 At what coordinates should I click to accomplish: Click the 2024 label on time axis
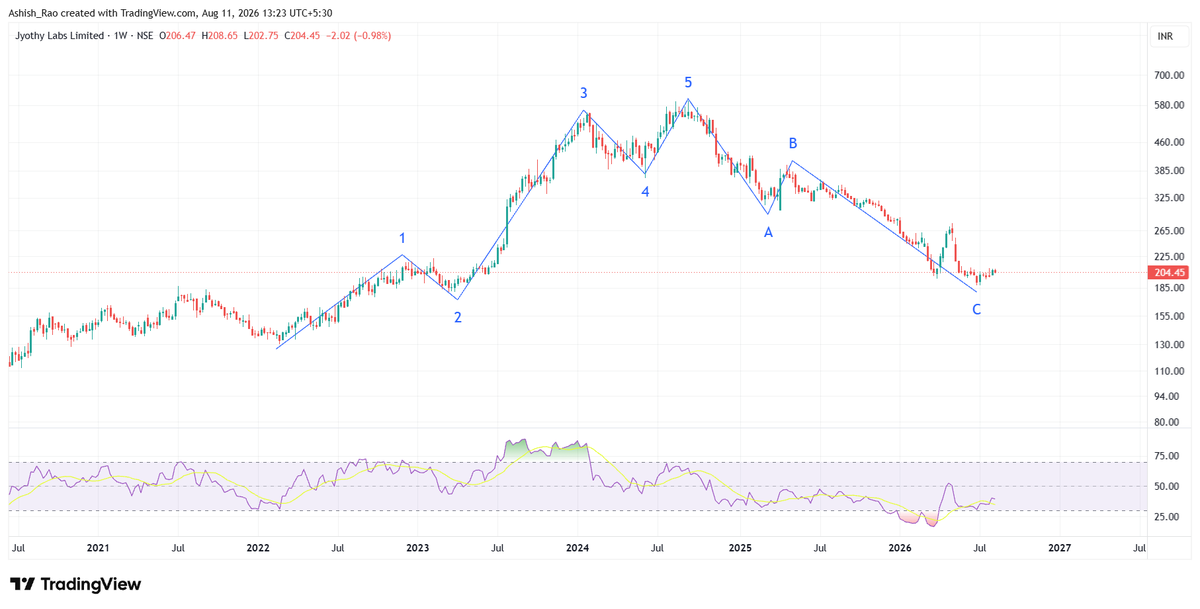click(x=577, y=548)
